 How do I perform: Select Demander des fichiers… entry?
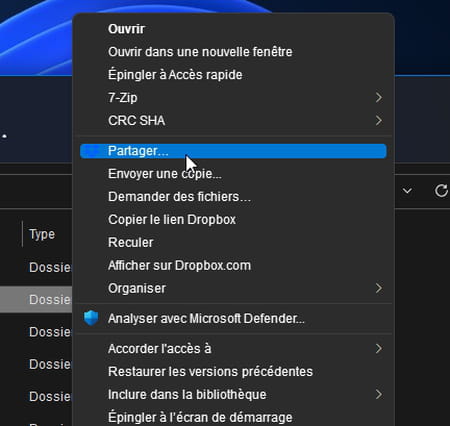click(x=179, y=197)
